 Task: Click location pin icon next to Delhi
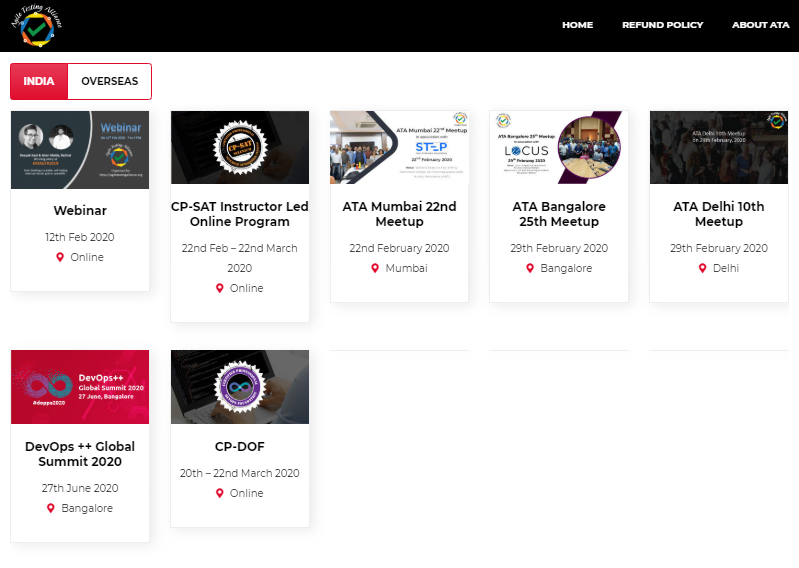click(x=703, y=268)
